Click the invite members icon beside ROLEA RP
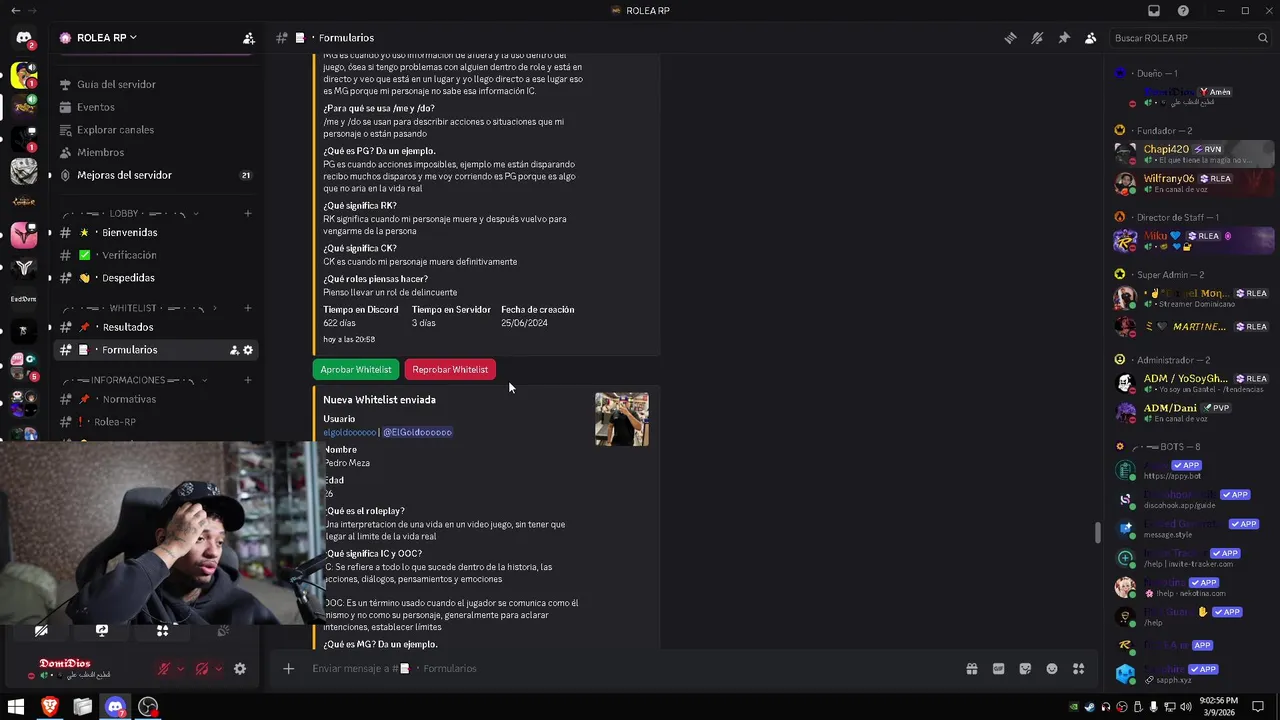1280x720 pixels. tap(248, 38)
